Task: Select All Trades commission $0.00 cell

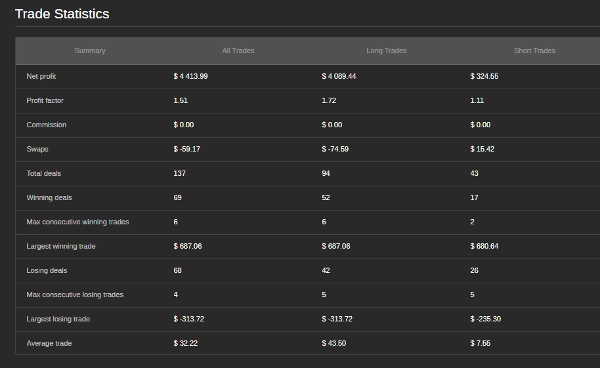Action: (x=184, y=125)
